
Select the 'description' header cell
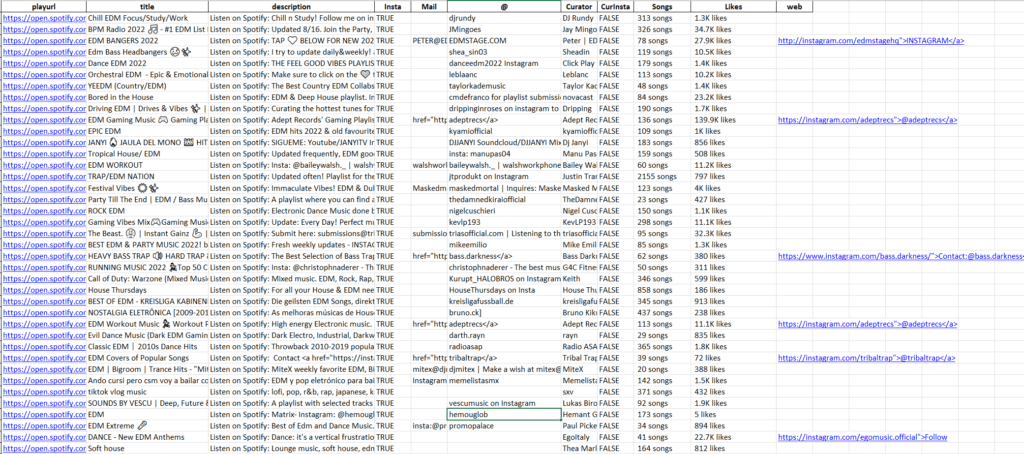[291, 6]
